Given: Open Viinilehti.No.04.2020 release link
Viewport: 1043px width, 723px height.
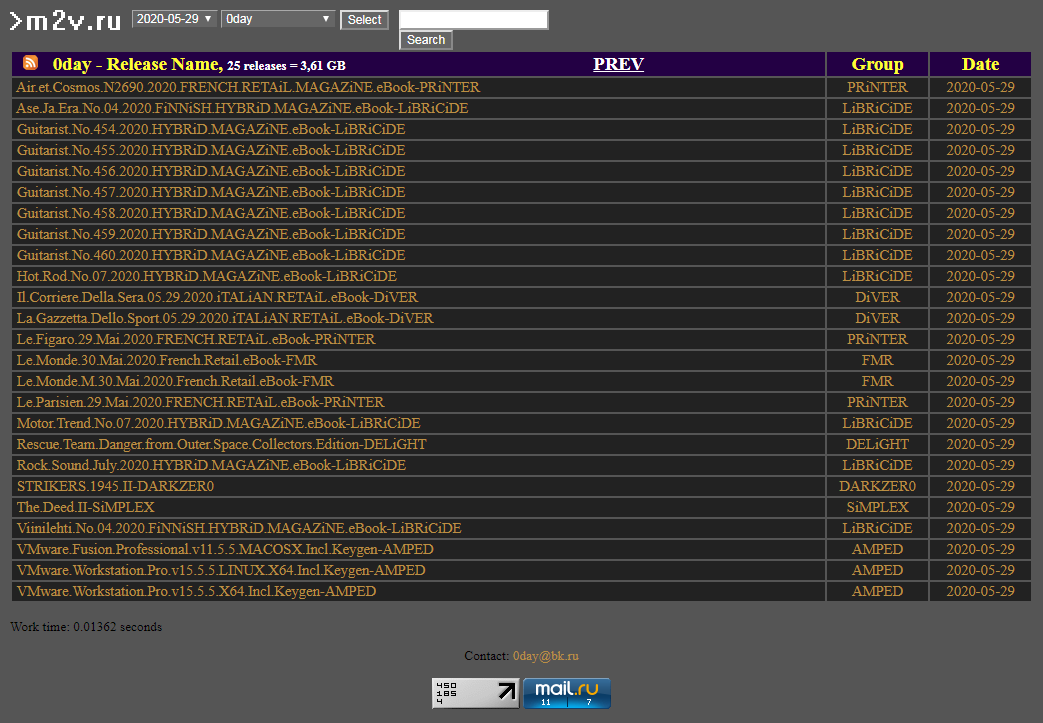Looking at the screenshot, I should tap(239, 528).
